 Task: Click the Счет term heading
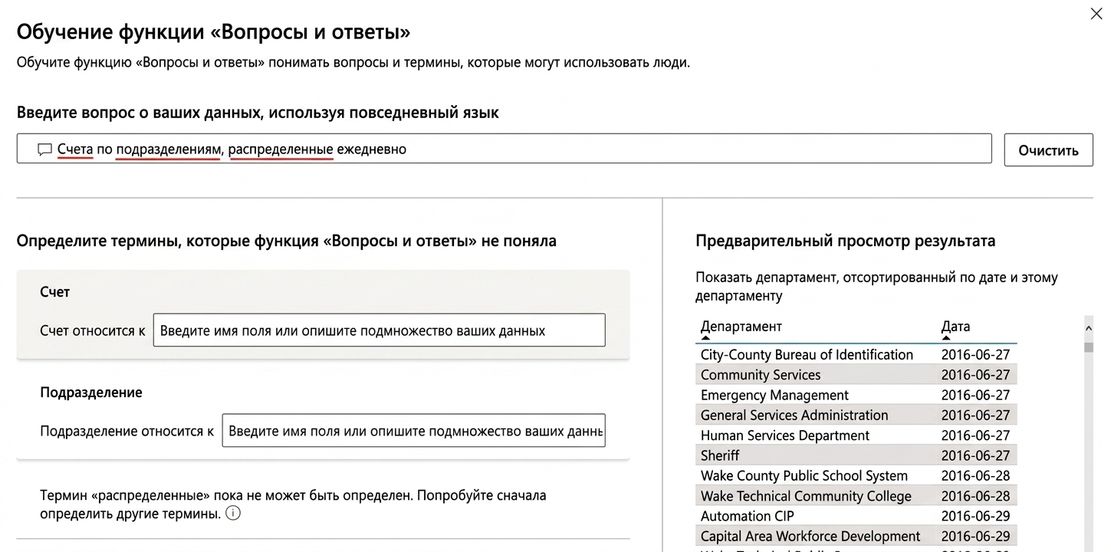[55, 292]
